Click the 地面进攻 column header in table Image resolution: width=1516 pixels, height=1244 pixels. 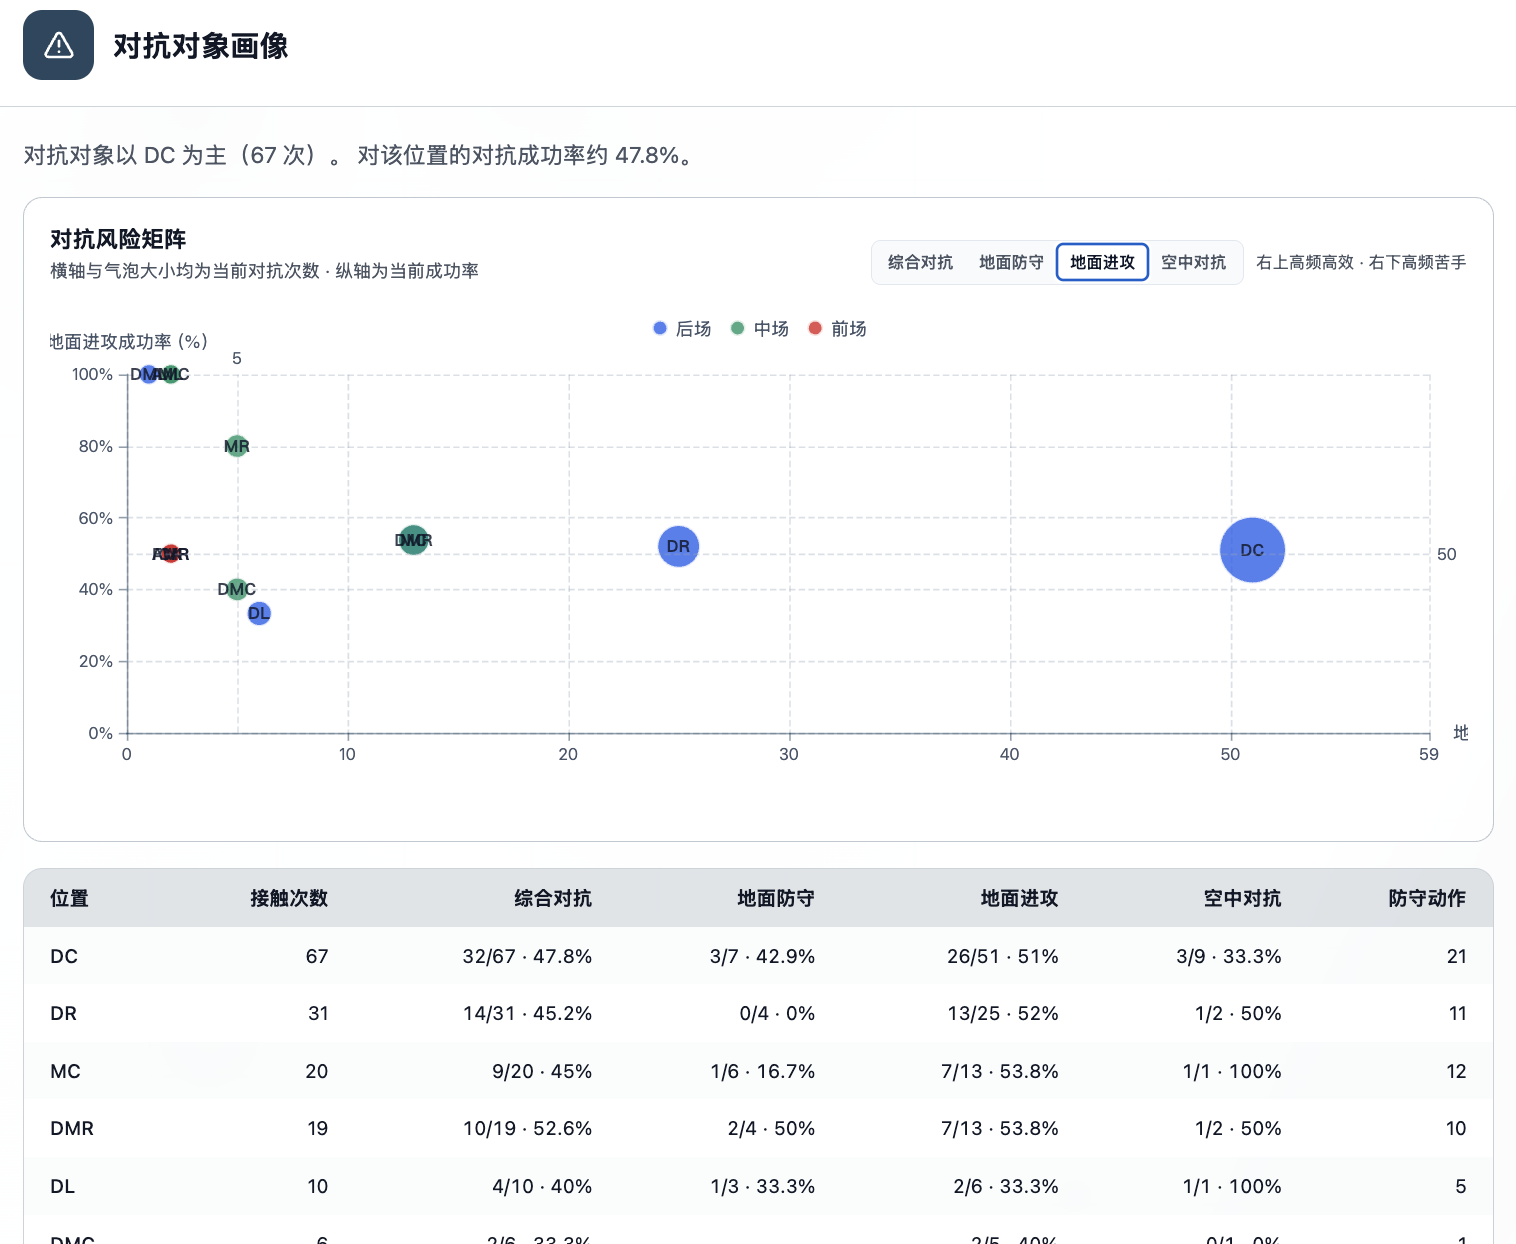click(1019, 898)
